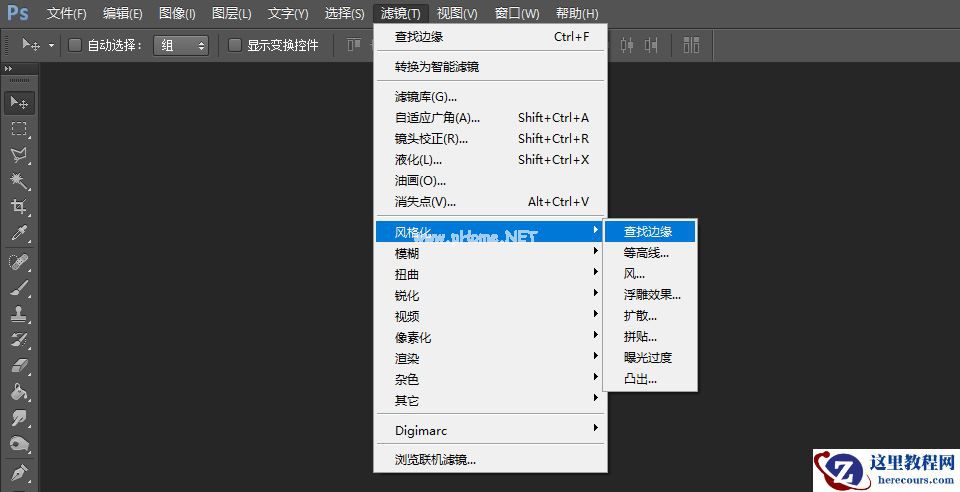Choose 自适应广角(A)...
The height and width of the screenshot is (492, 960).
tap(490, 117)
